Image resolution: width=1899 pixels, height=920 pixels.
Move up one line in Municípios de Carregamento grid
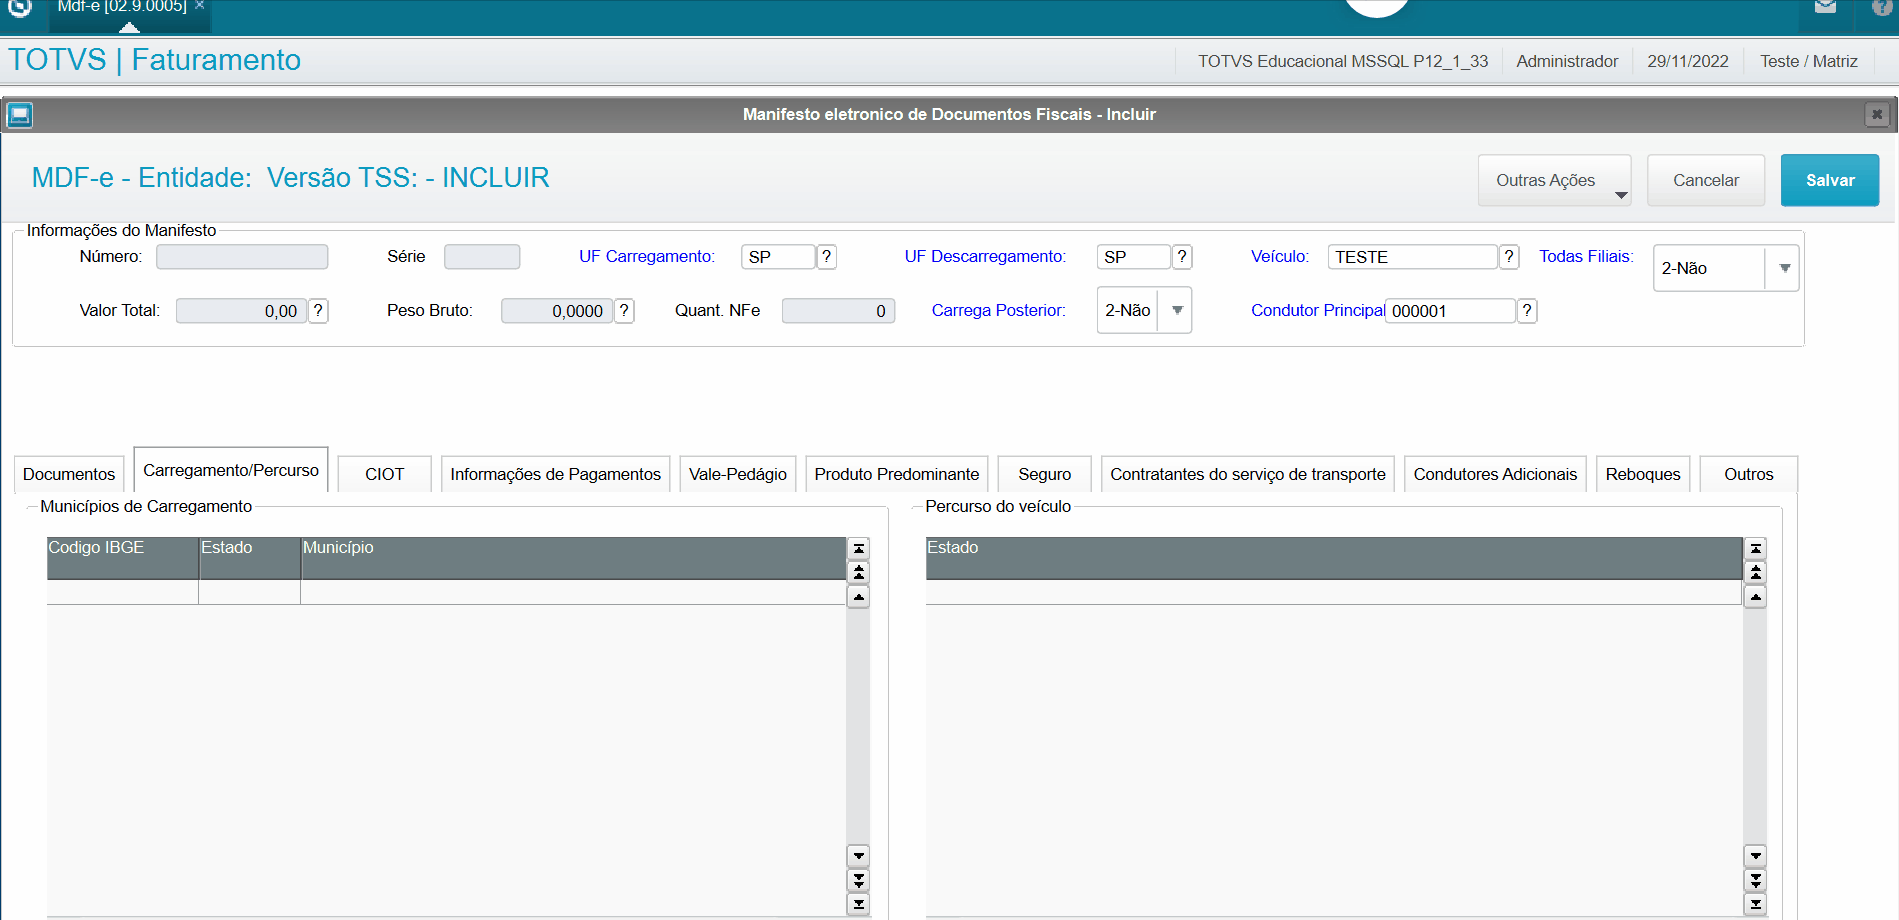(x=859, y=597)
